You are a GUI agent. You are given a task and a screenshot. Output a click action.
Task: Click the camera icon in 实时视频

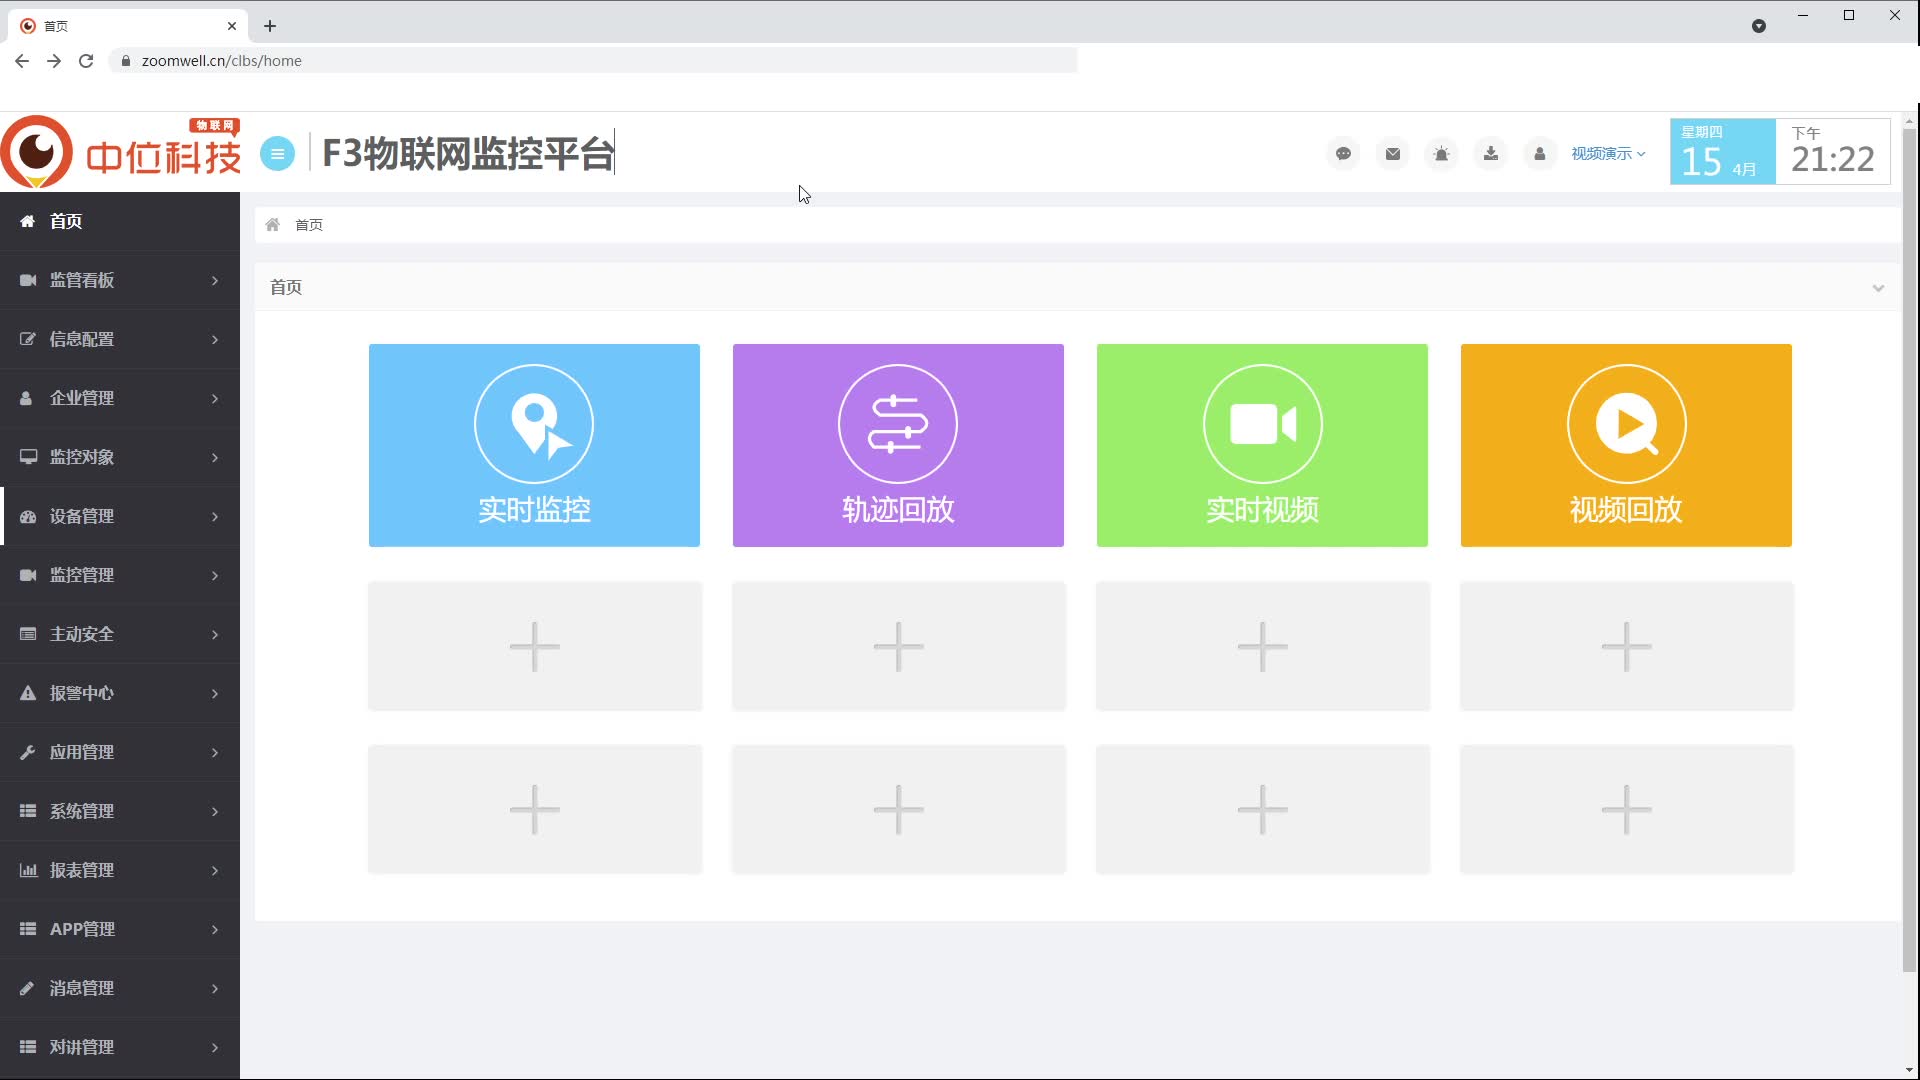pos(1262,424)
